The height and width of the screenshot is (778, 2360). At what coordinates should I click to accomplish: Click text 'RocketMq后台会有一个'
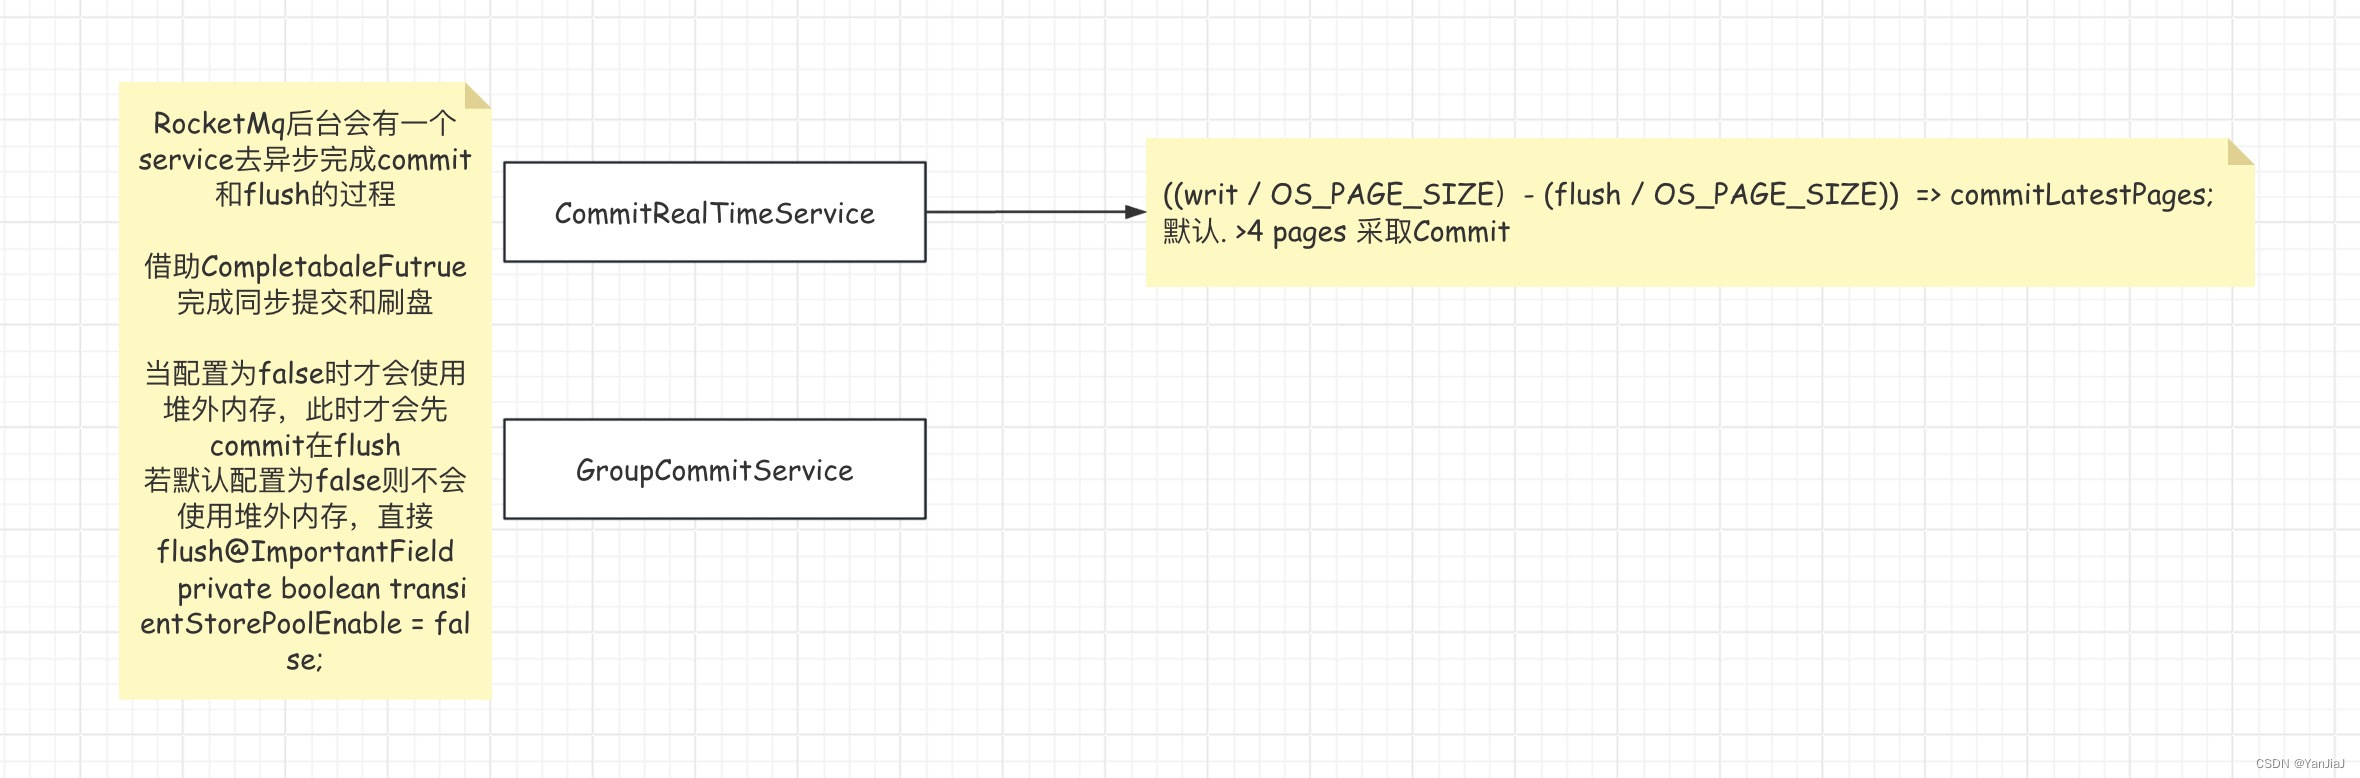[x=305, y=123]
